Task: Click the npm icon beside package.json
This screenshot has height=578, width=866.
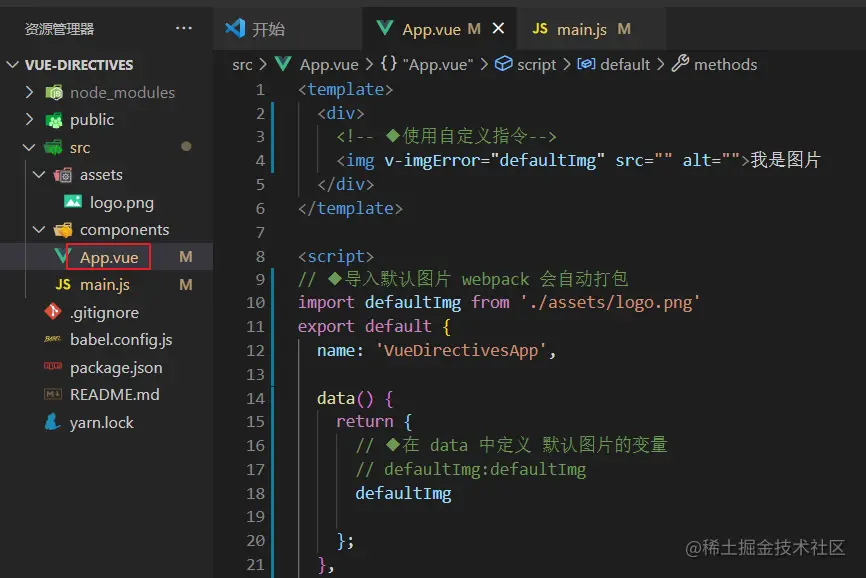Action: [53, 365]
